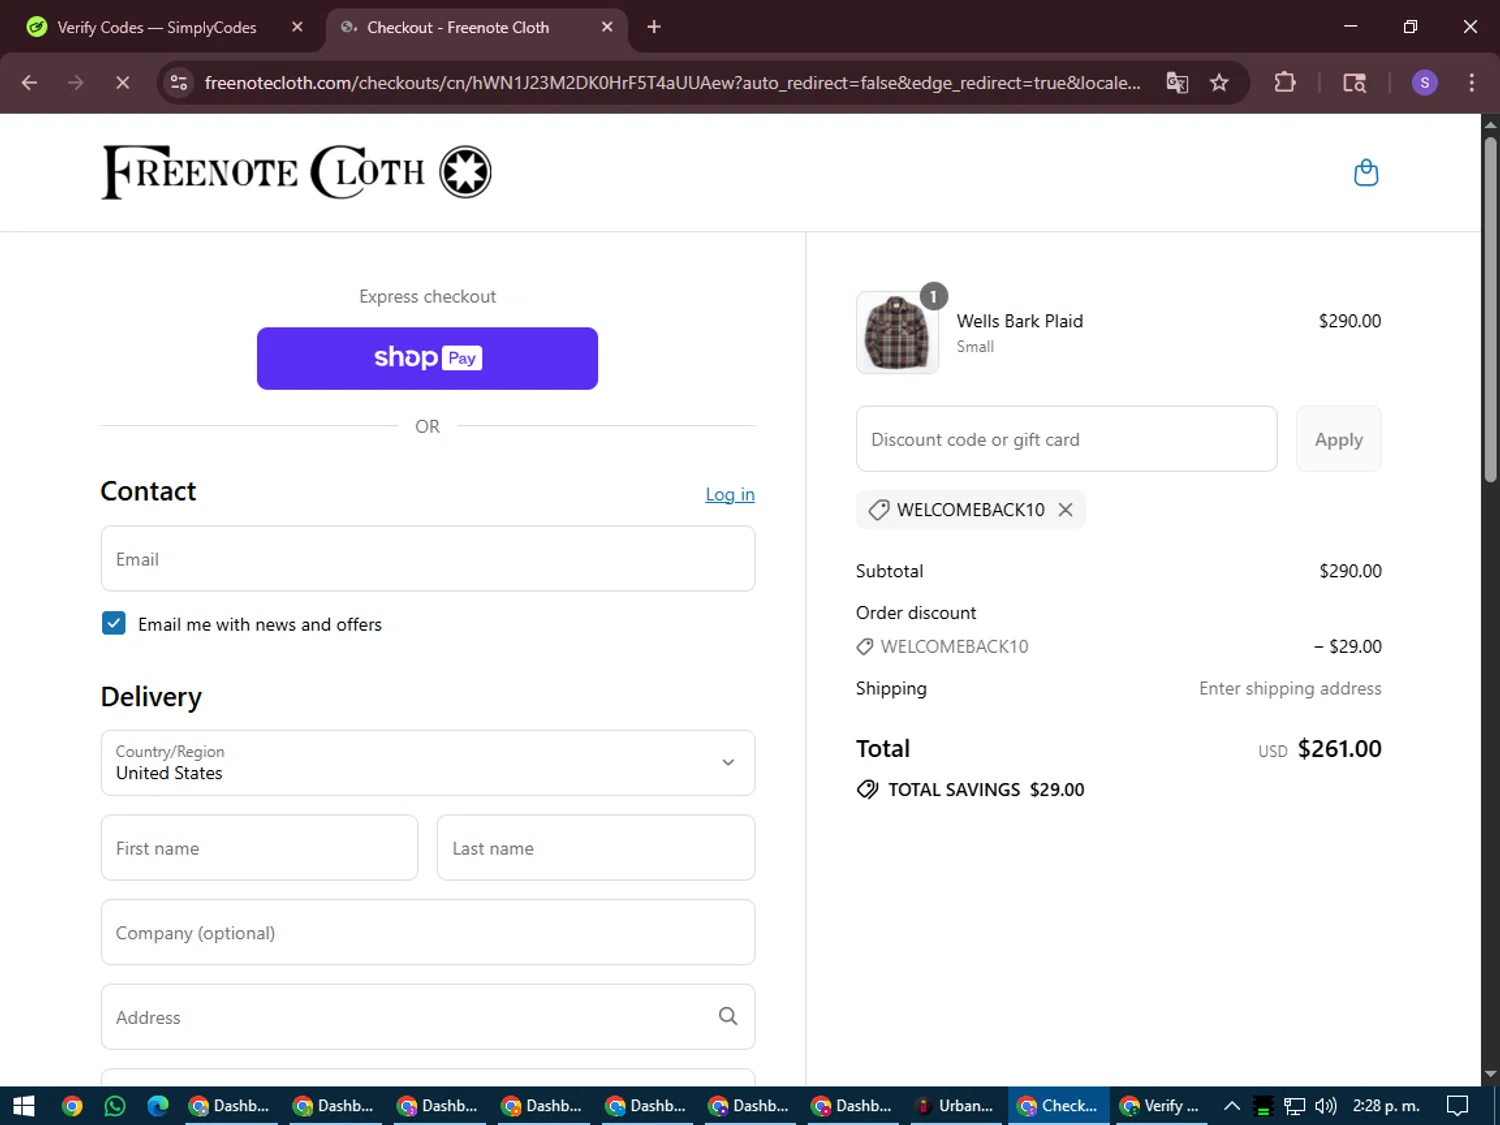Open the volume icon in system tray
This screenshot has height=1125, width=1500.
coord(1326,1106)
